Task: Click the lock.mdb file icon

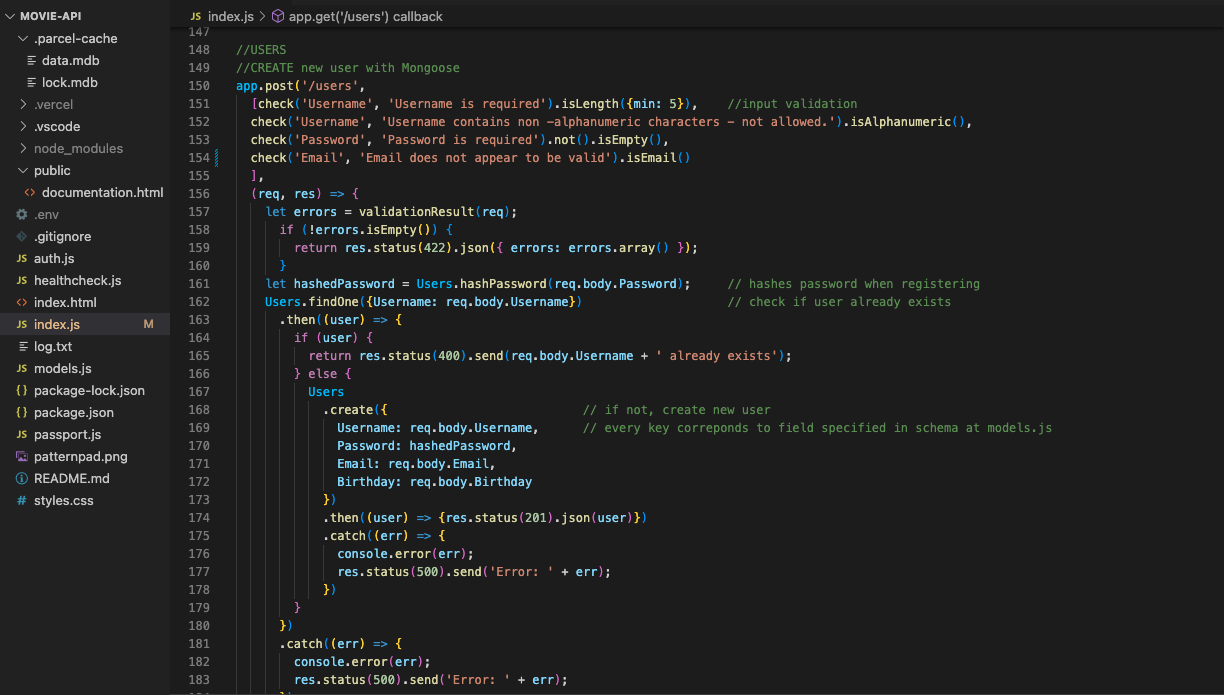Action: (32, 83)
